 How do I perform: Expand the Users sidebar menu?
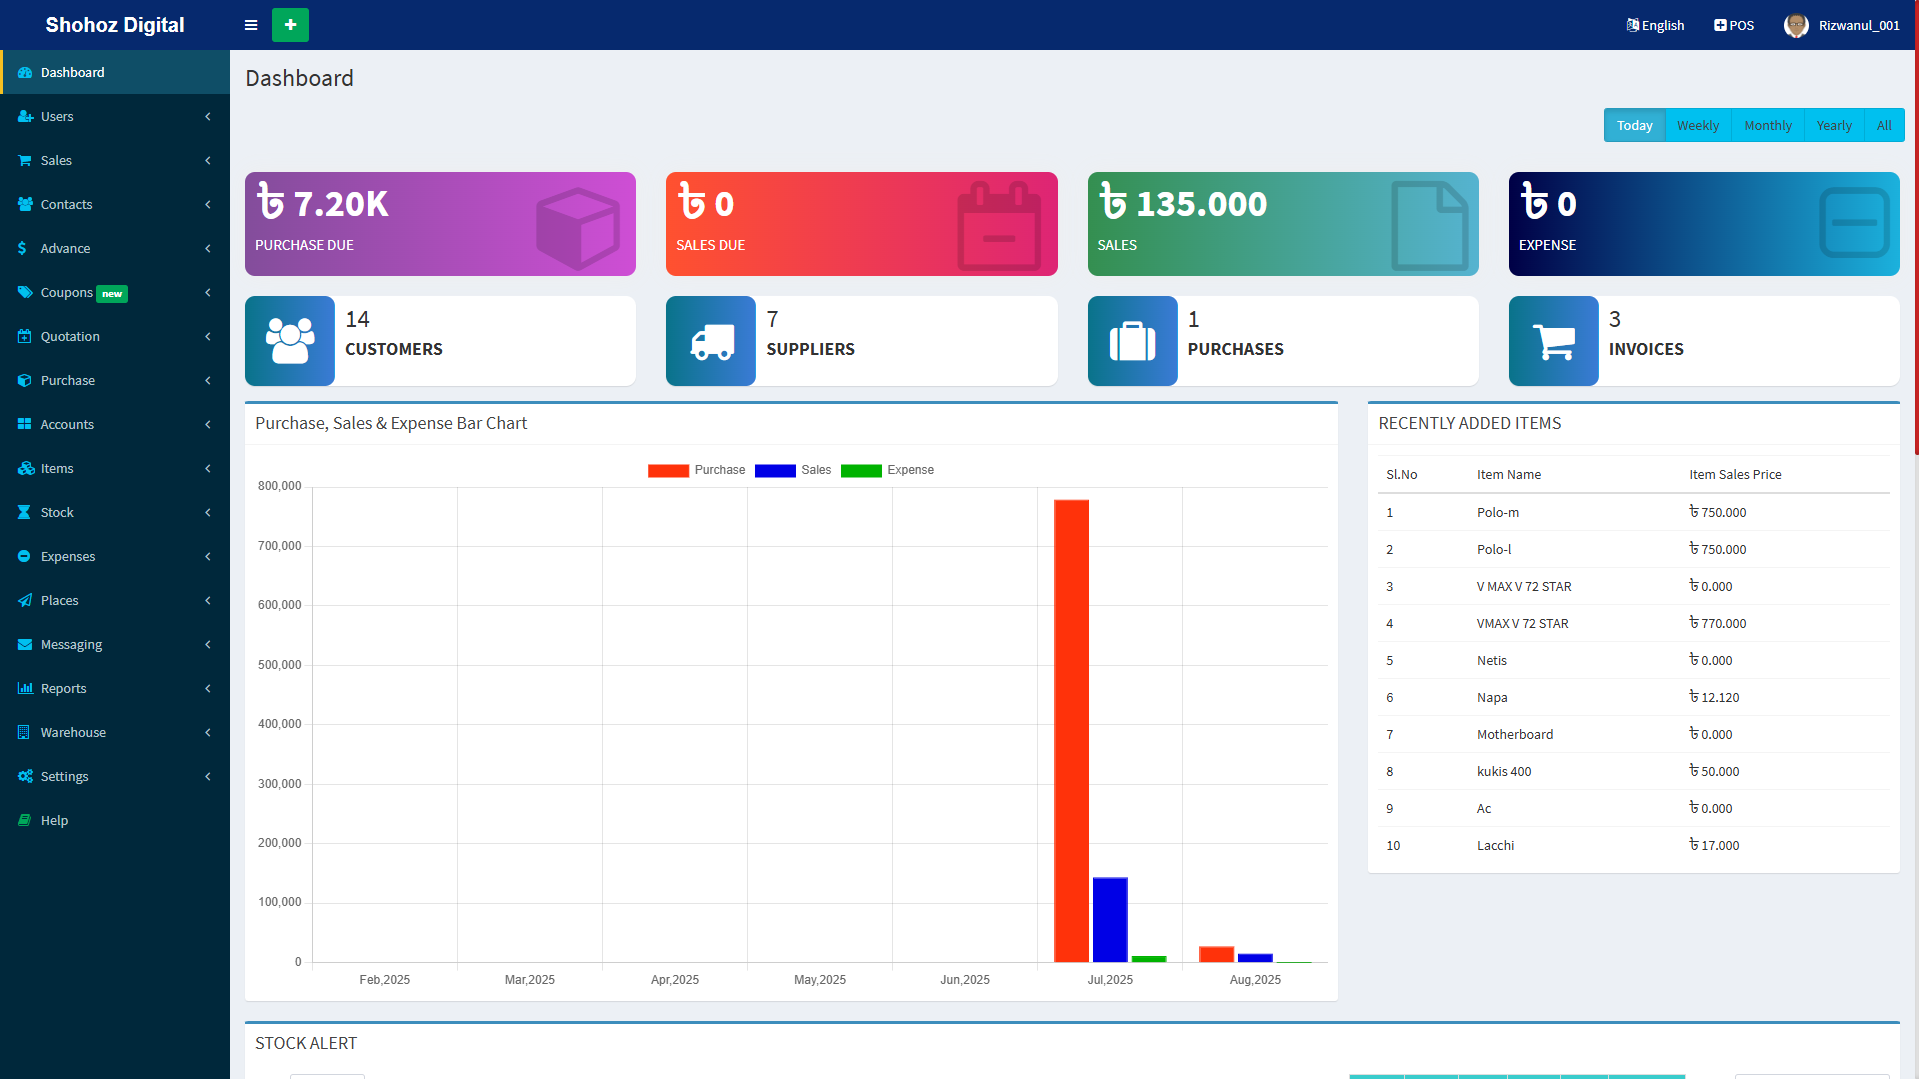coord(115,116)
